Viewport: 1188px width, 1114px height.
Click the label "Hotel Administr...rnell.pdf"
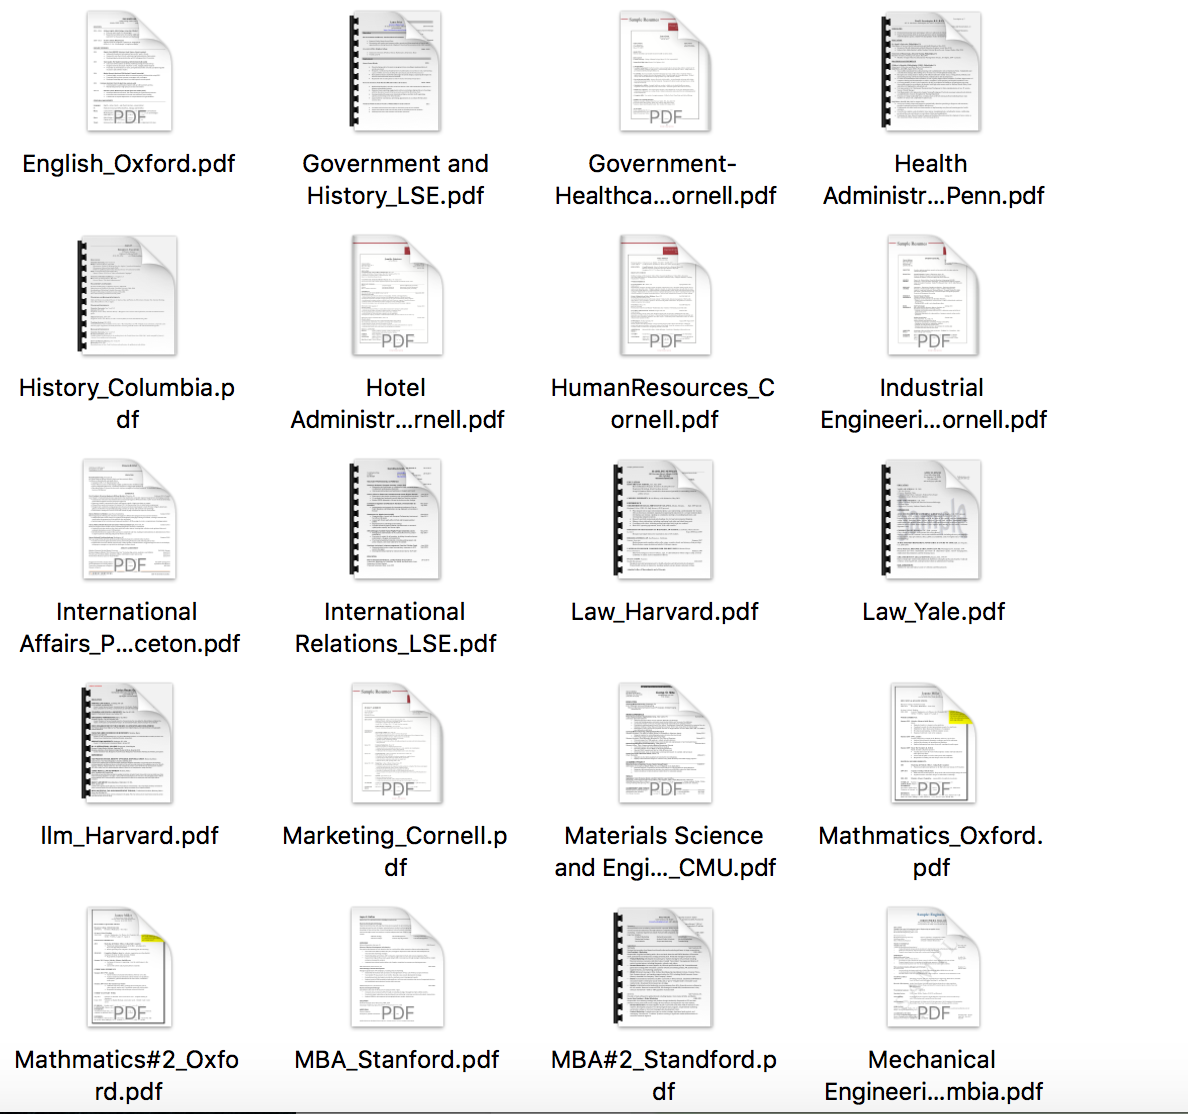point(397,403)
